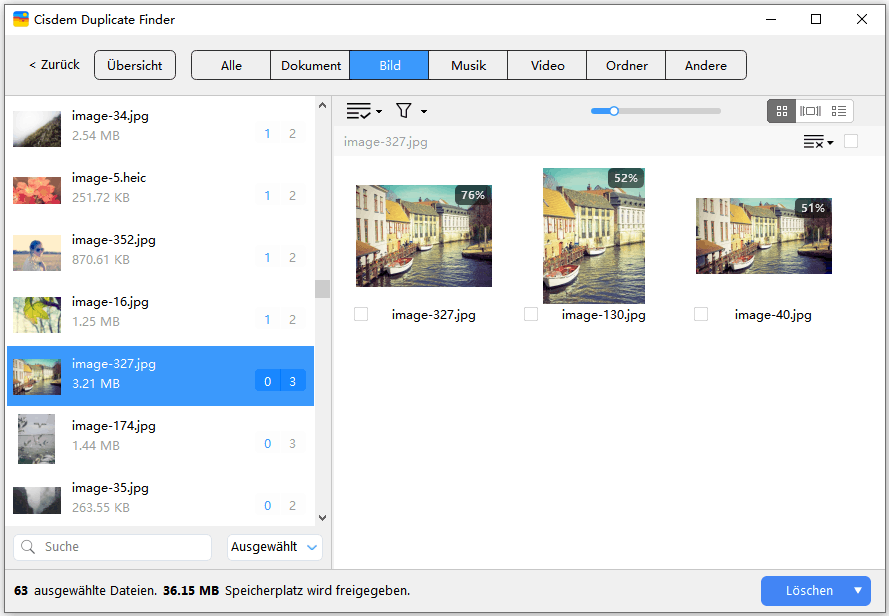This screenshot has height=616, width=889.
Task: Go back with the Zurück link
Action: 54,65
